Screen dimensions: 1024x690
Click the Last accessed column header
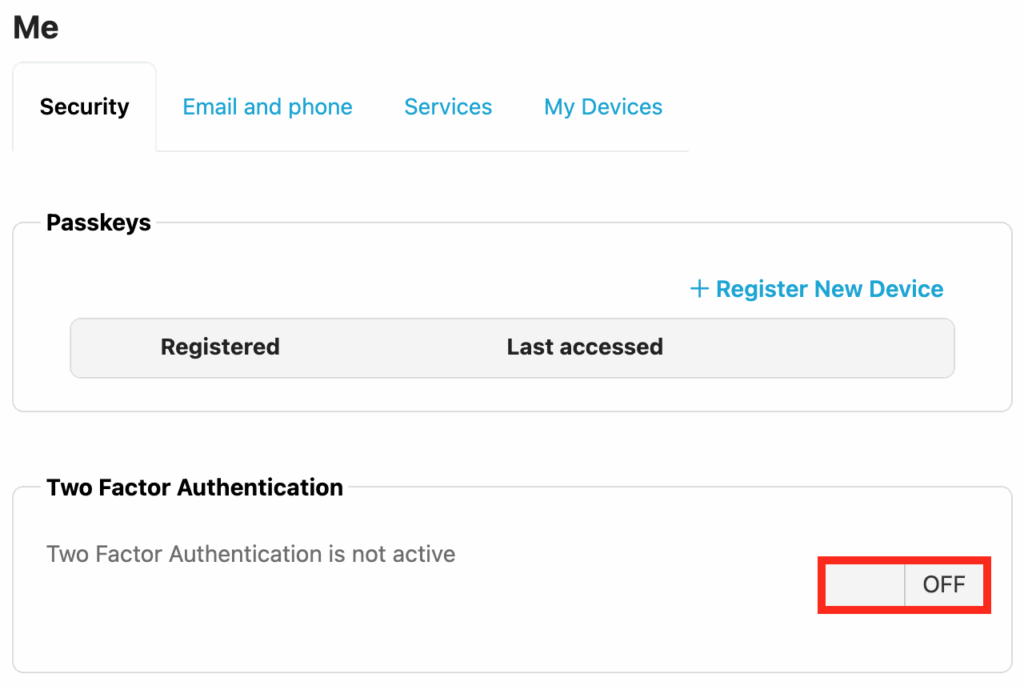pyautogui.click(x=584, y=347)
